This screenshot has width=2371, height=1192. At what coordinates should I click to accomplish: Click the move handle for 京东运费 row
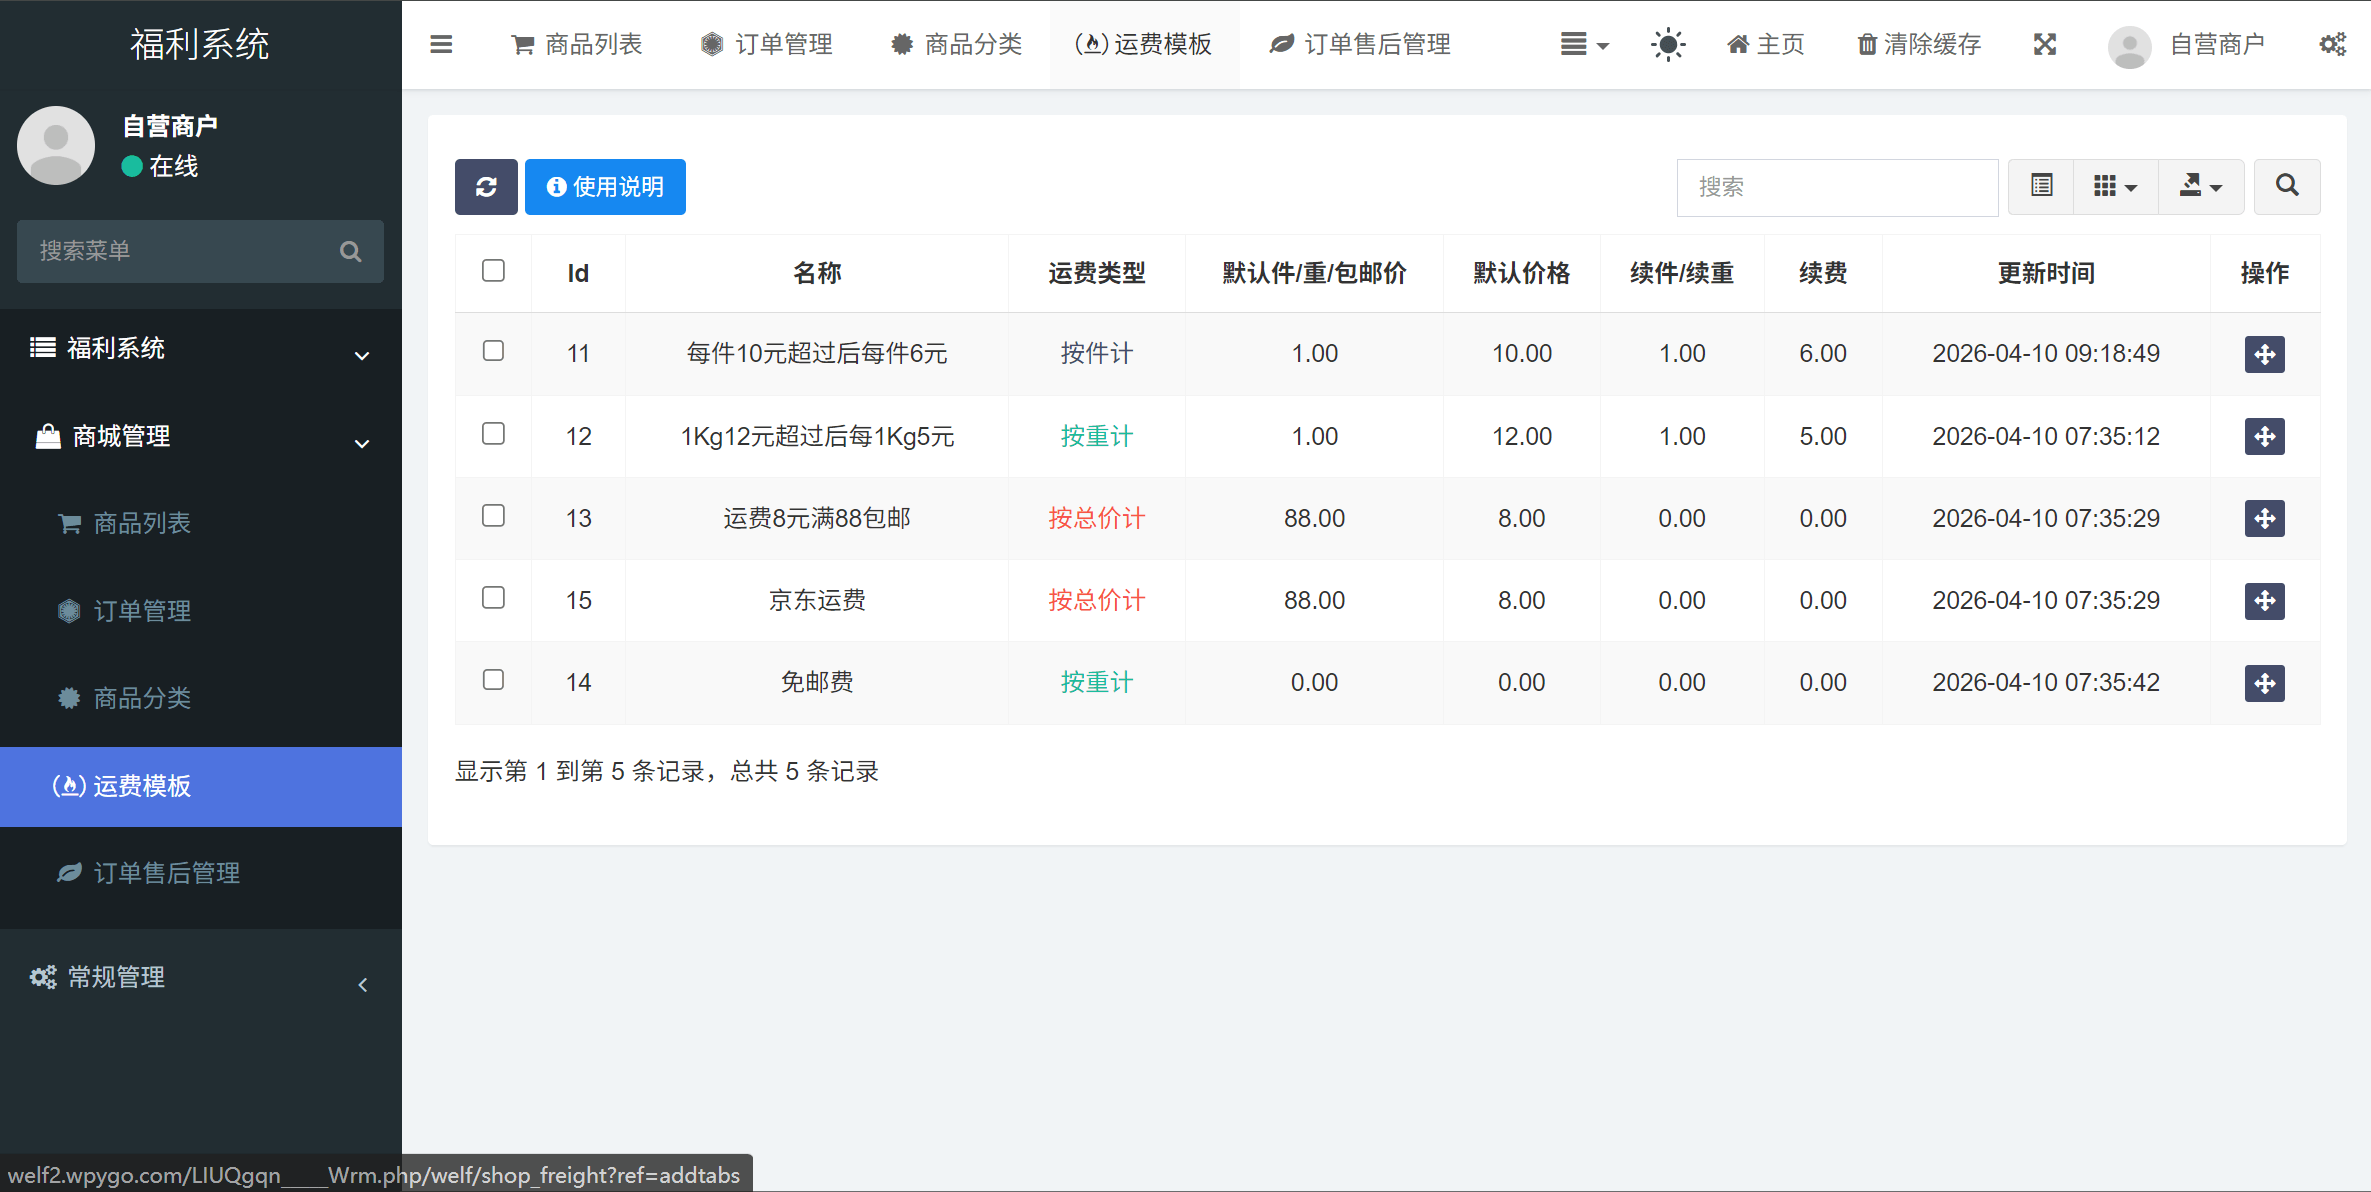(x=2264, y=600)
